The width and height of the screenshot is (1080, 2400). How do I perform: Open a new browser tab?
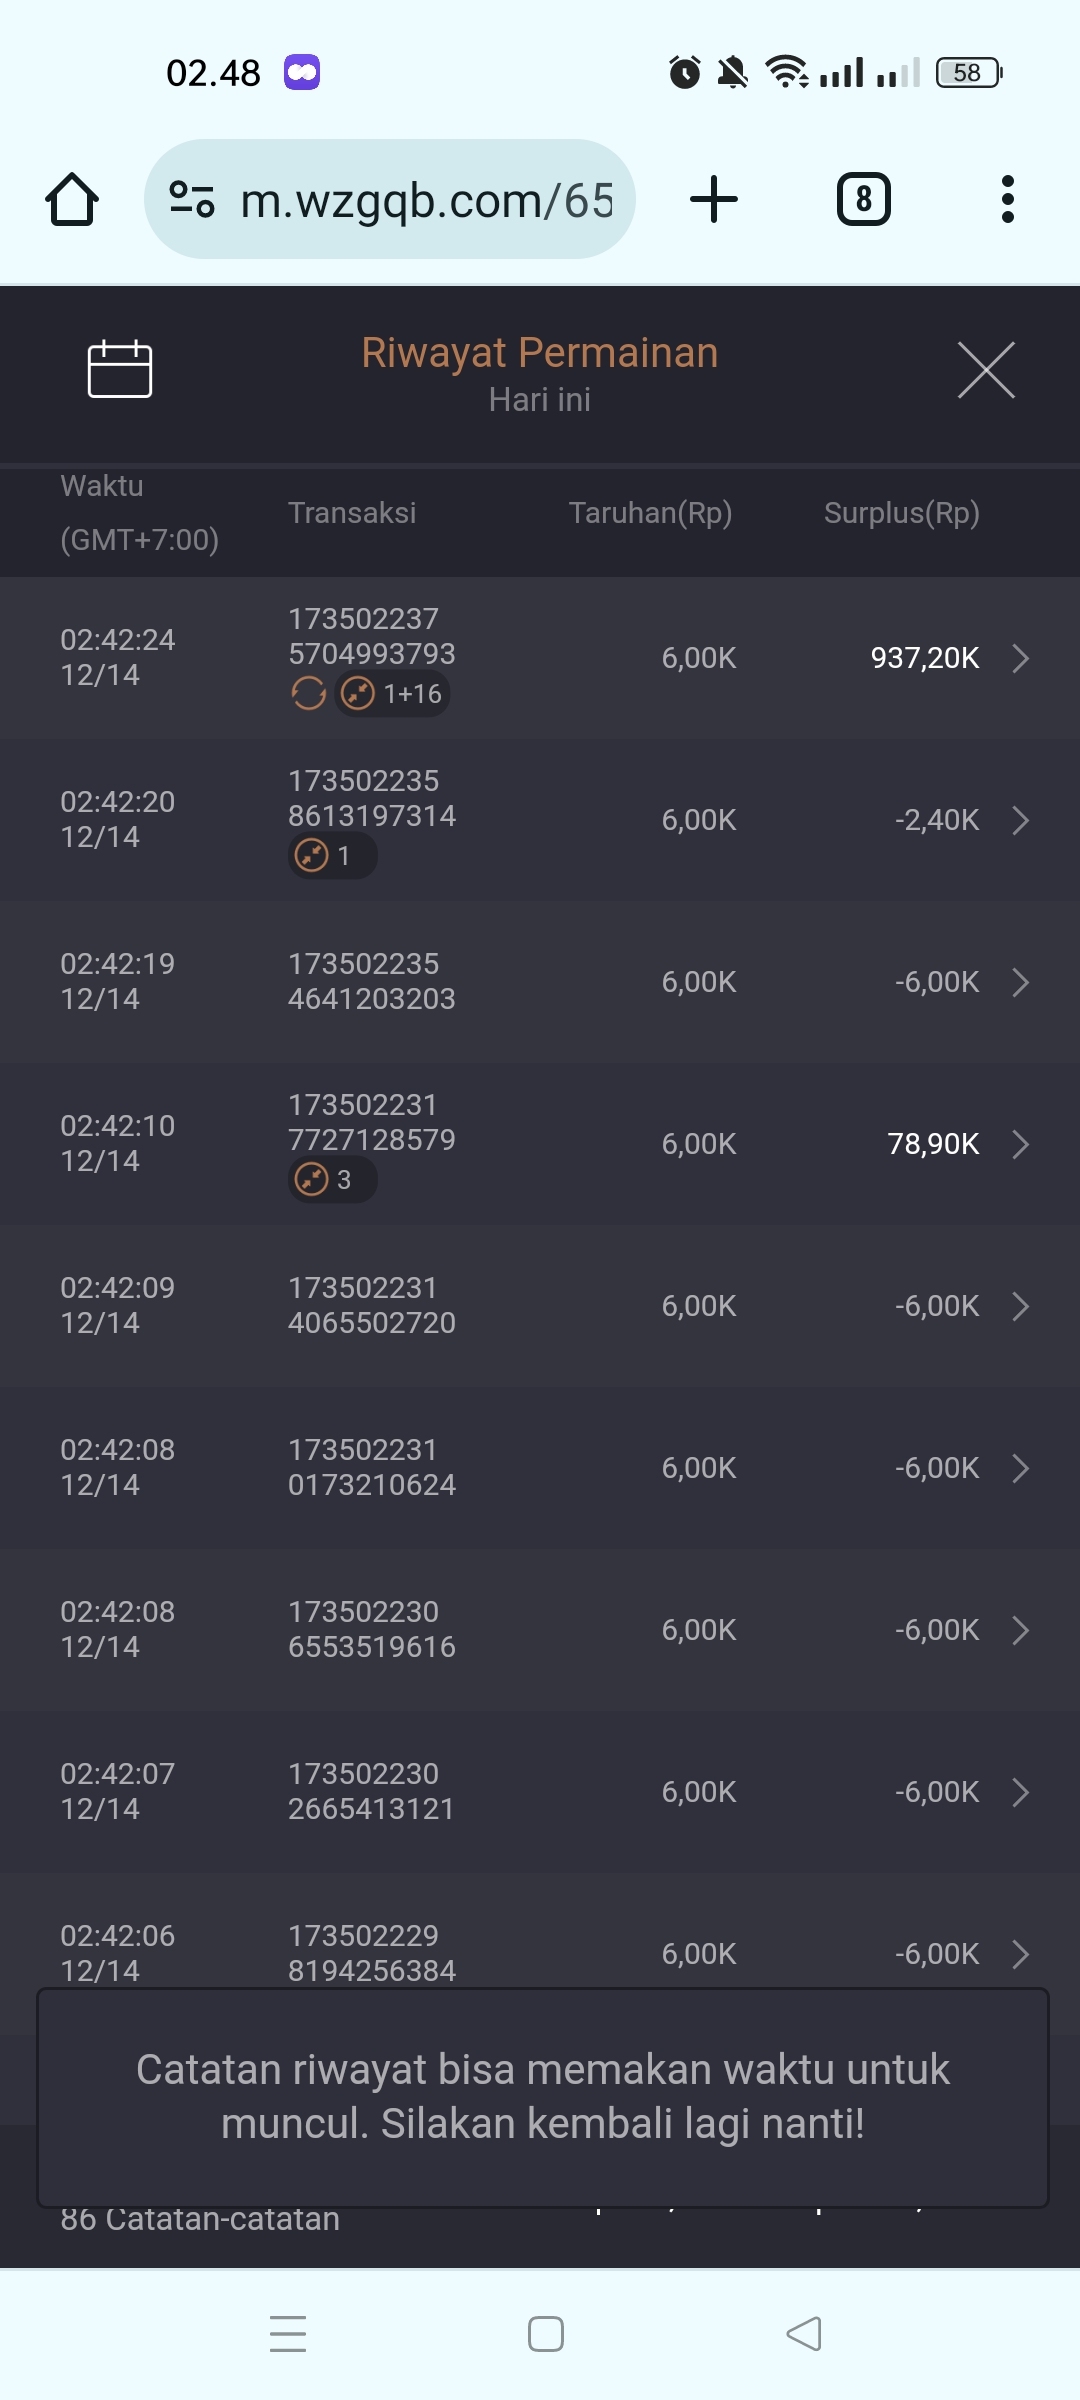point(714,199)
